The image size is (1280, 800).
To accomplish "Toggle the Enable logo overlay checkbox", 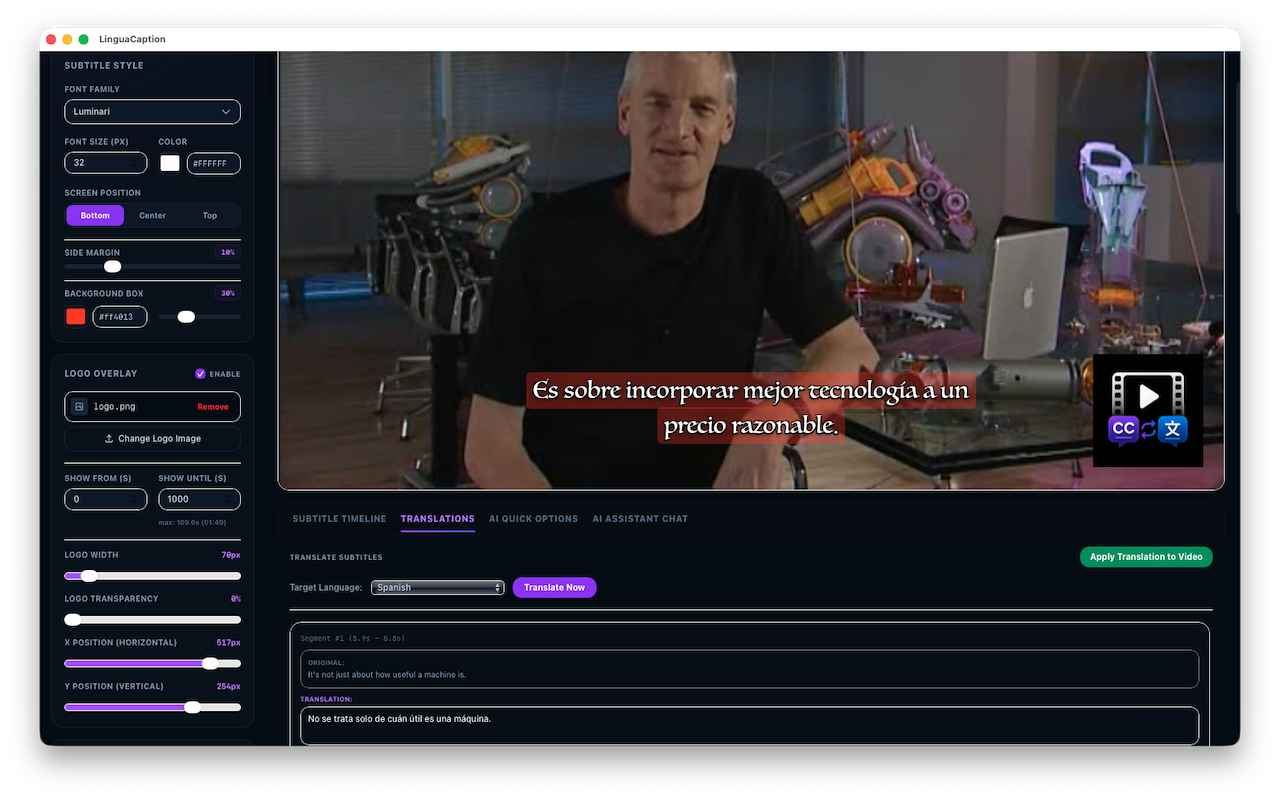I will coord(200,374).
